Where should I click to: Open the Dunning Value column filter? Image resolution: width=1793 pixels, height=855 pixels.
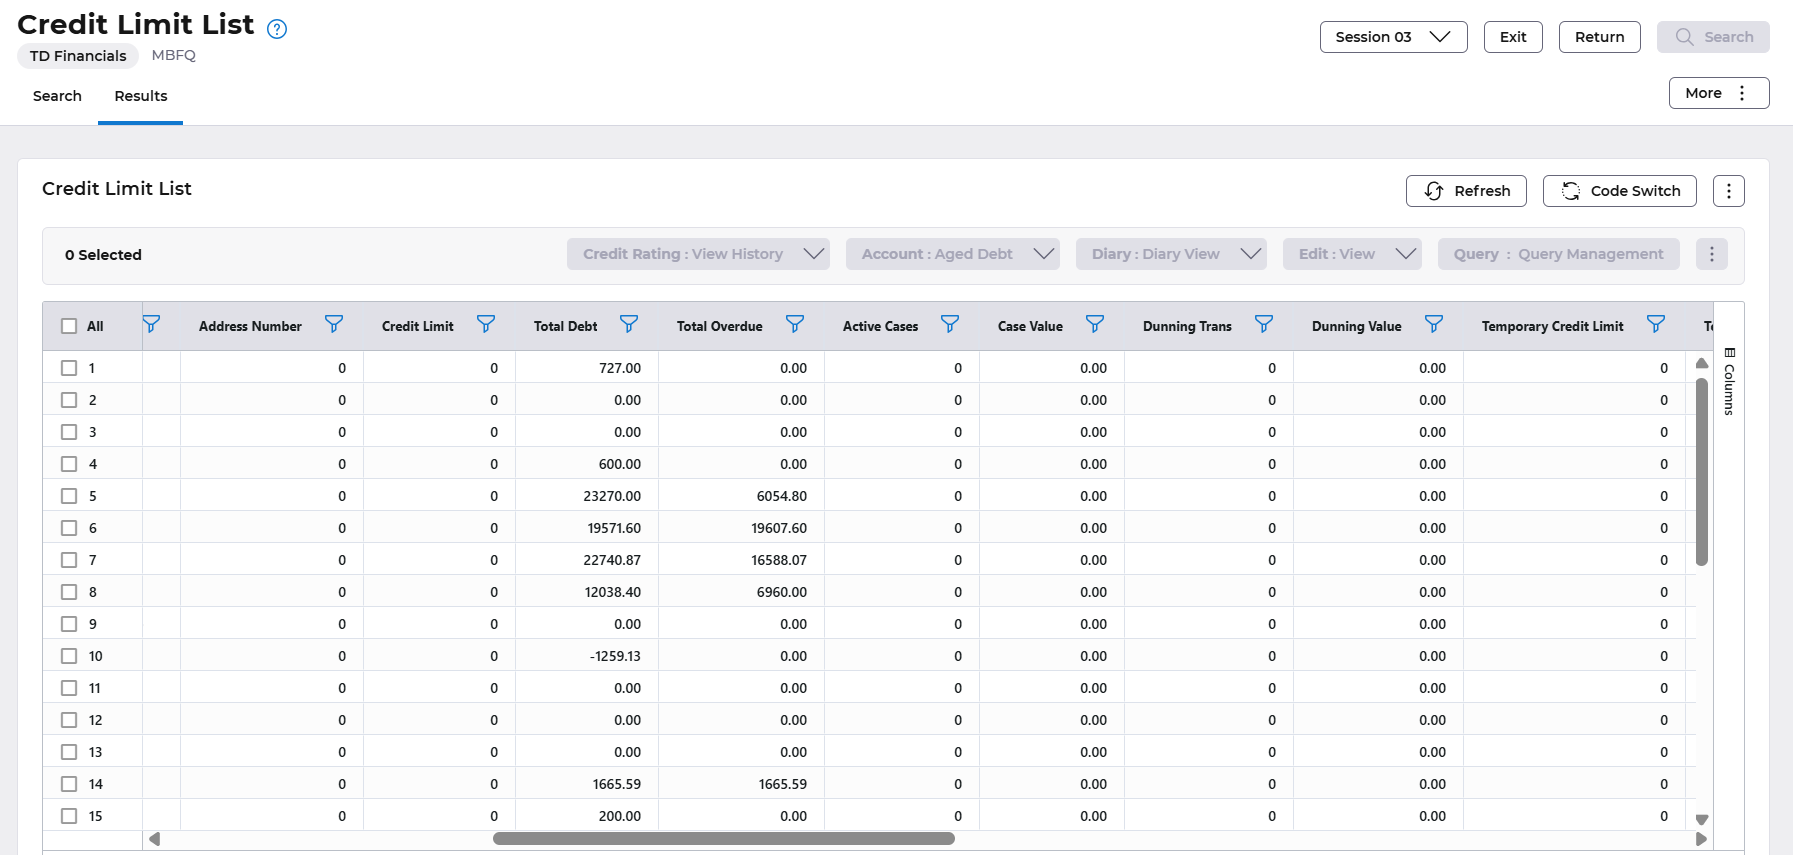click(x=1434, y=325)
